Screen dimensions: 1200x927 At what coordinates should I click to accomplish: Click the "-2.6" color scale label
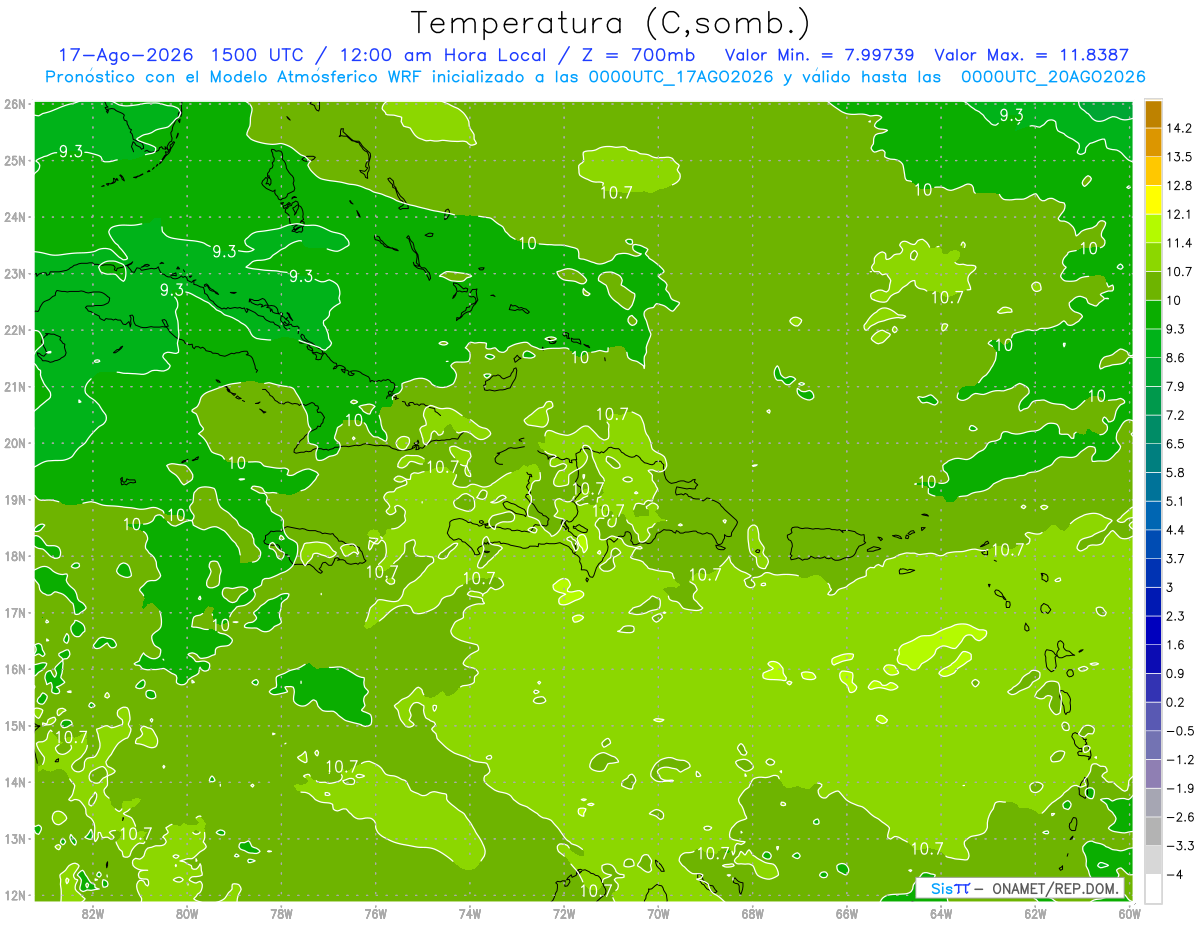[x=1180, y=818]
